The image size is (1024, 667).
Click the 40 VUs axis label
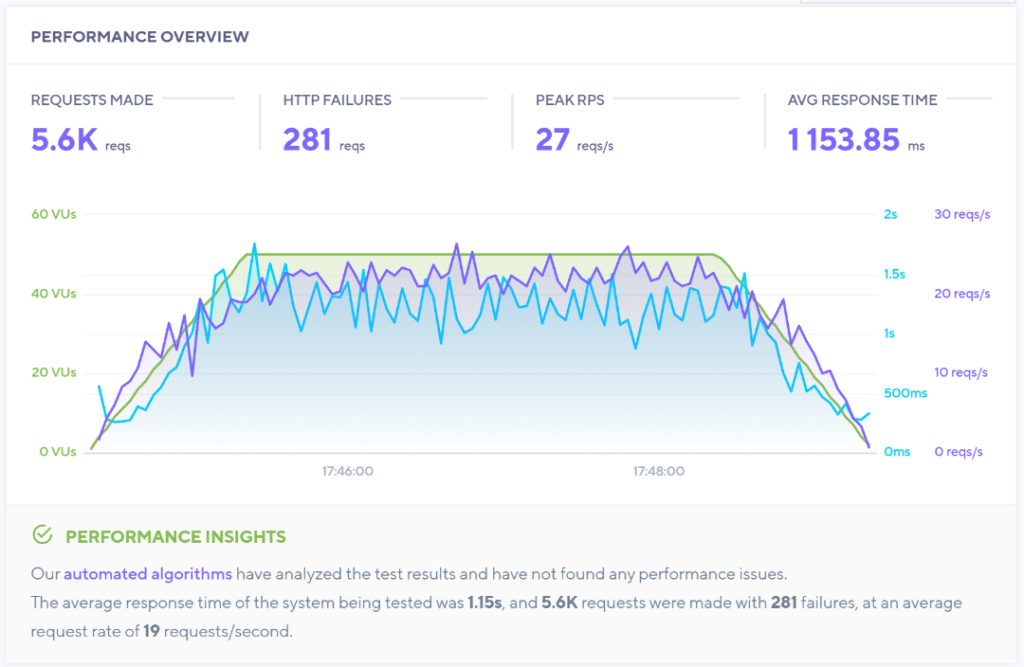(x=53, y=294)
